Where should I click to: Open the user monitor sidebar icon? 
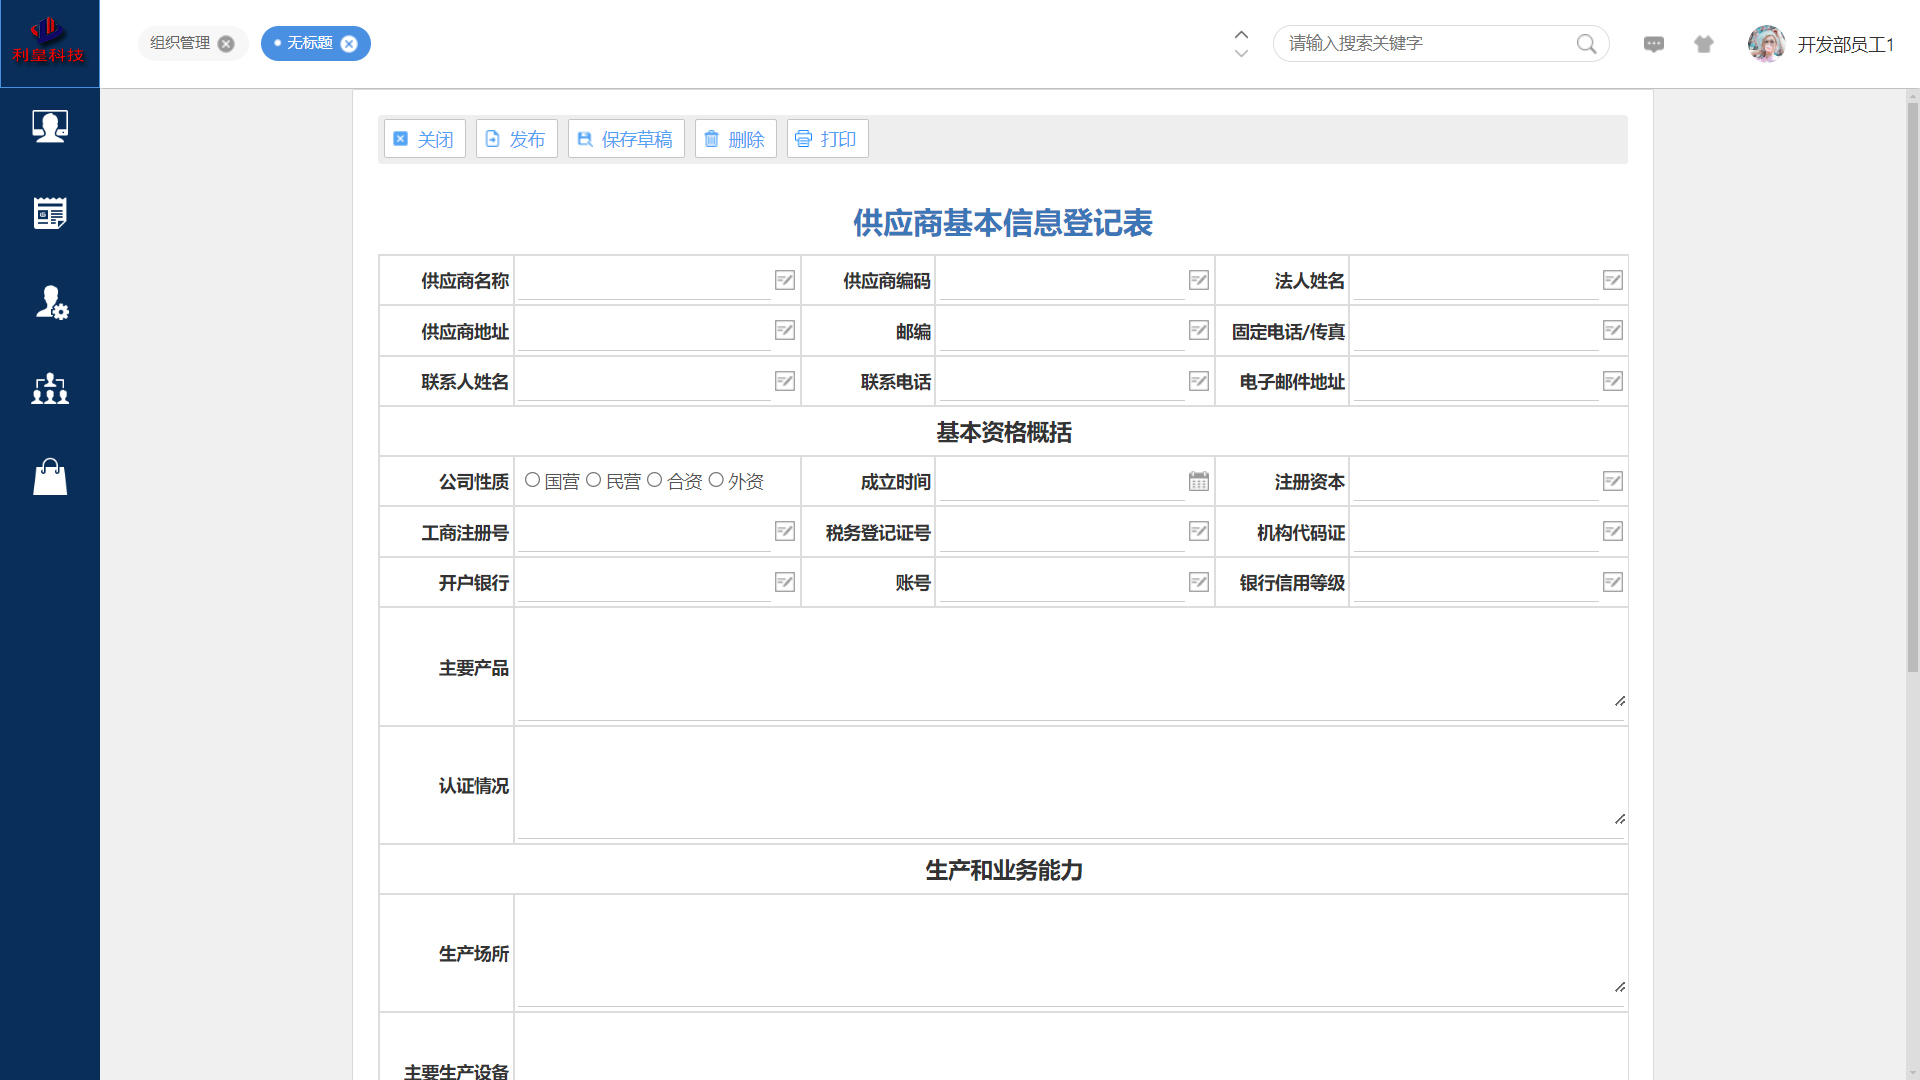[x=50, y=126]
